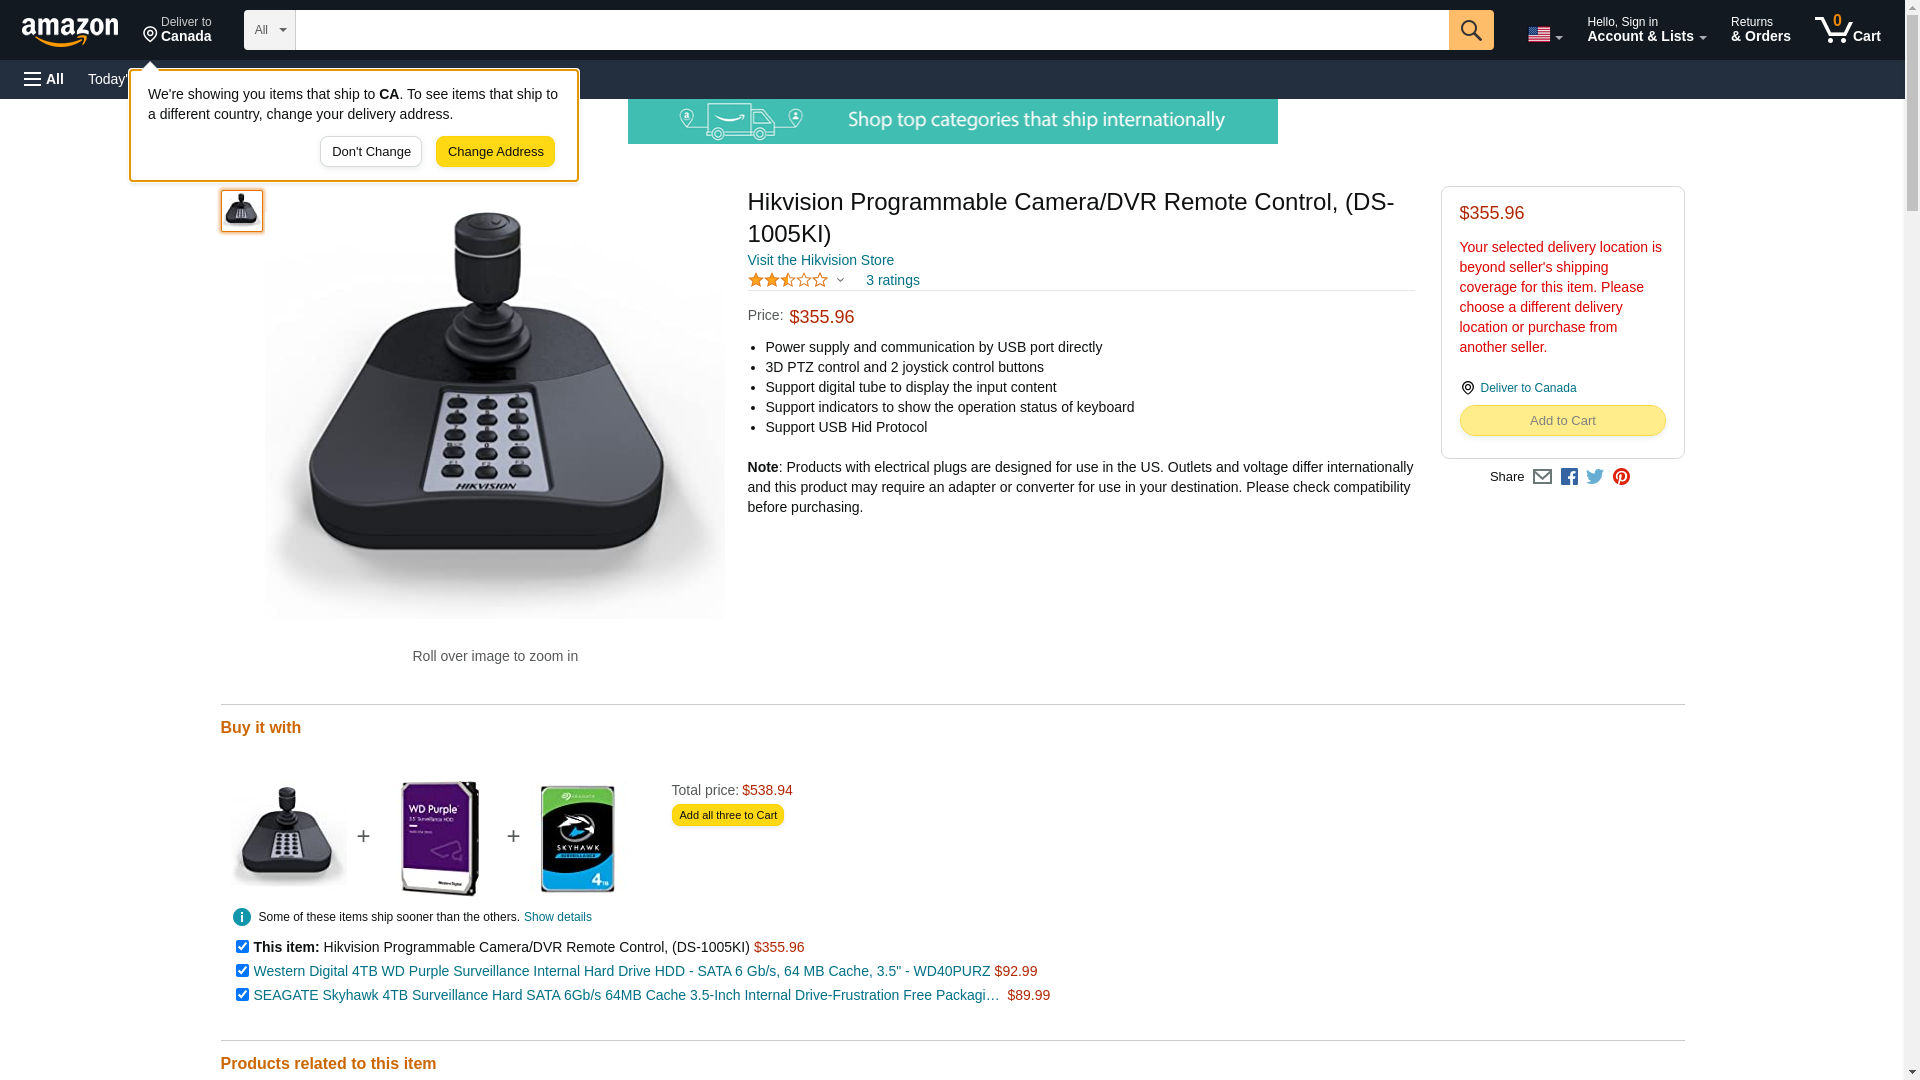Uncheck the 'This item' Hikvision checkbox

click(242, 946)
